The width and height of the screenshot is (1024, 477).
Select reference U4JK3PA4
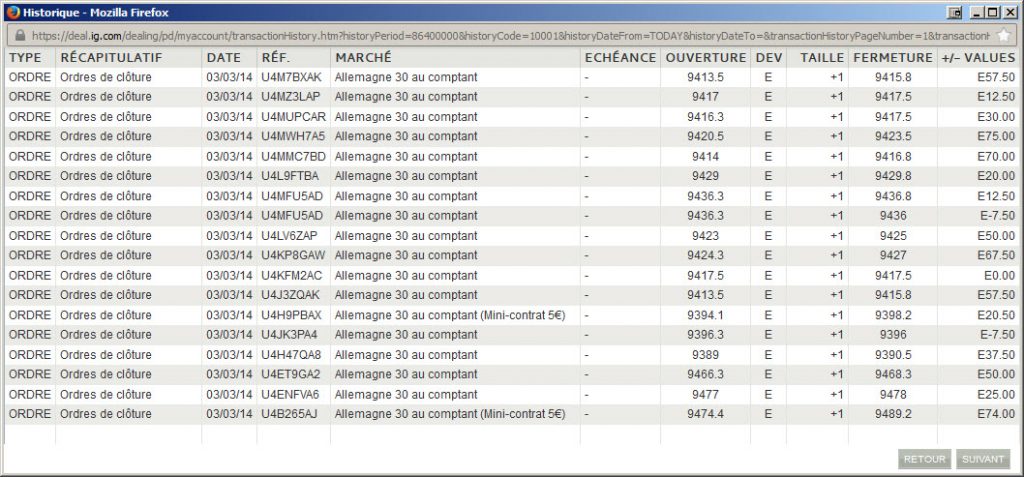point(289,335)
